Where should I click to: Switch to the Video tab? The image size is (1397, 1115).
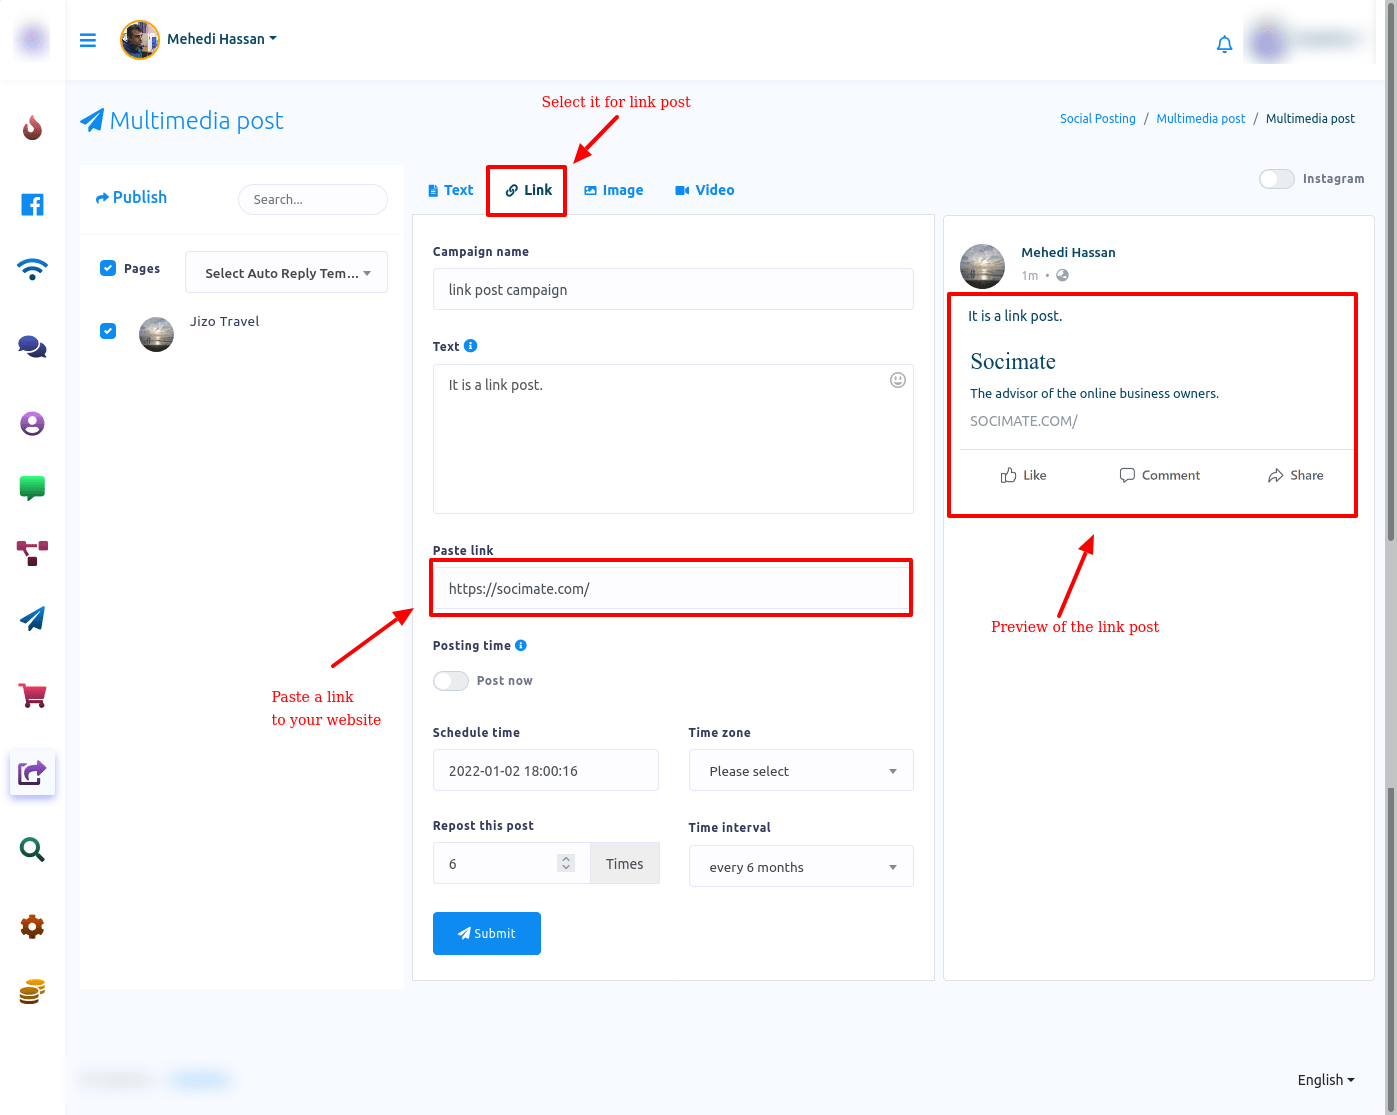[705, 190]
